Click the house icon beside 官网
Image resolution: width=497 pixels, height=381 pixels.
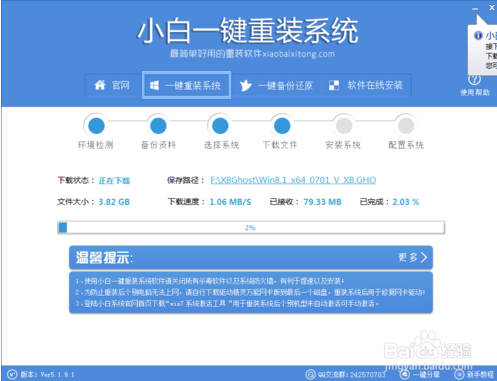(100, 85)
